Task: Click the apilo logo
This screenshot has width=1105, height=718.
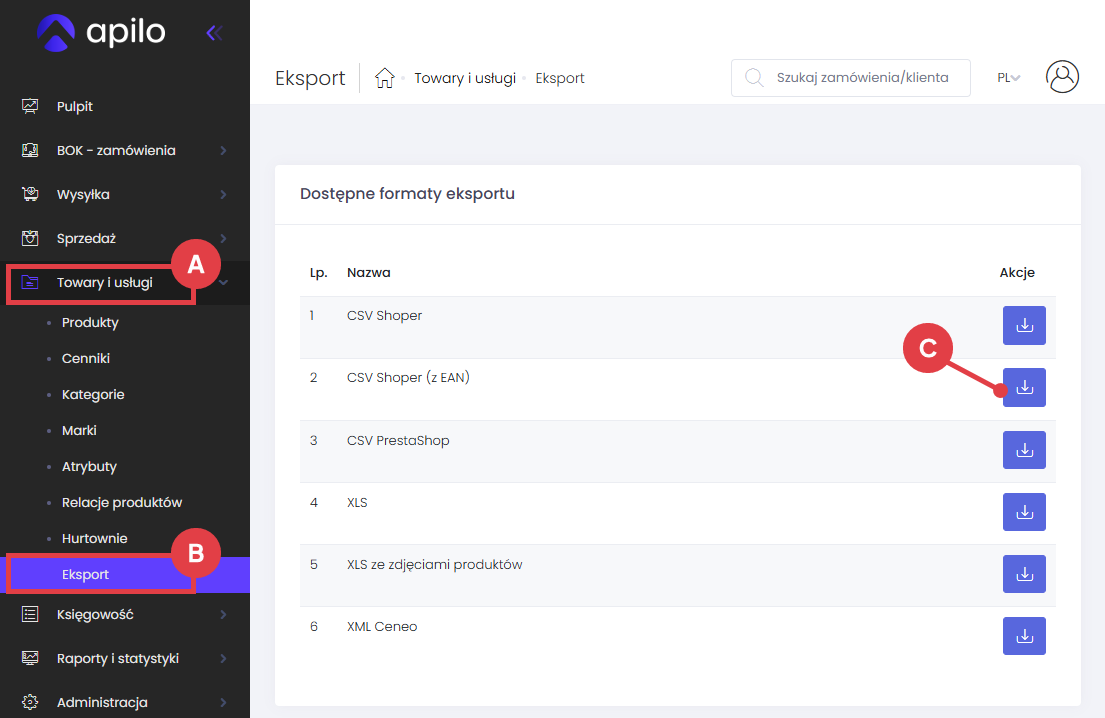Action: [x=100, y=32]
